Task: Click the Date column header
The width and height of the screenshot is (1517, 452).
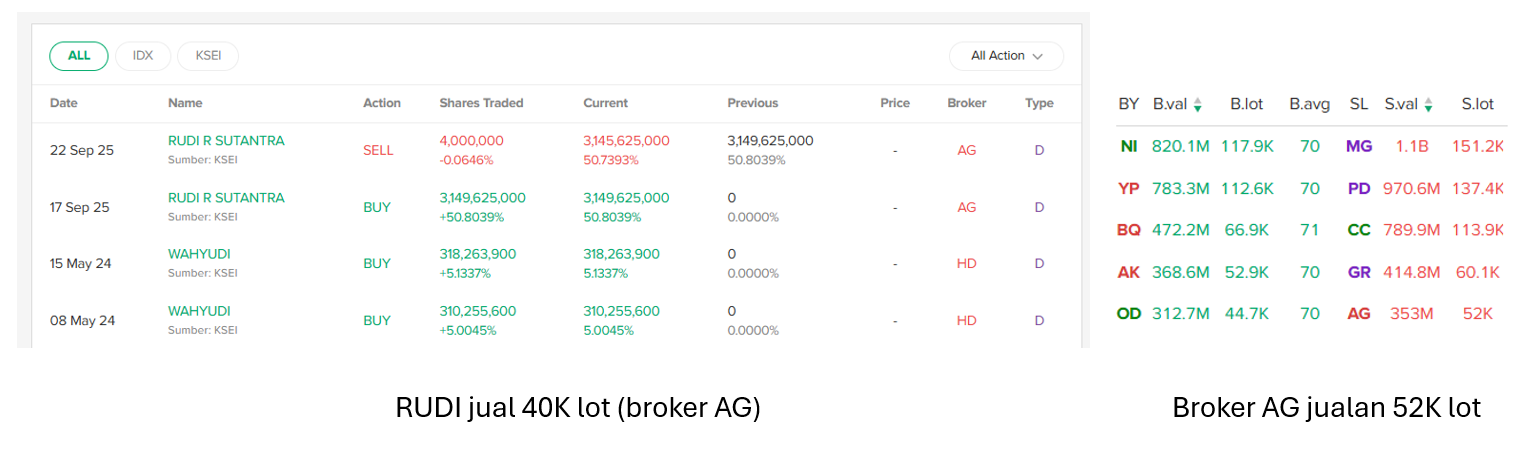Action: [x=64, y=103]
